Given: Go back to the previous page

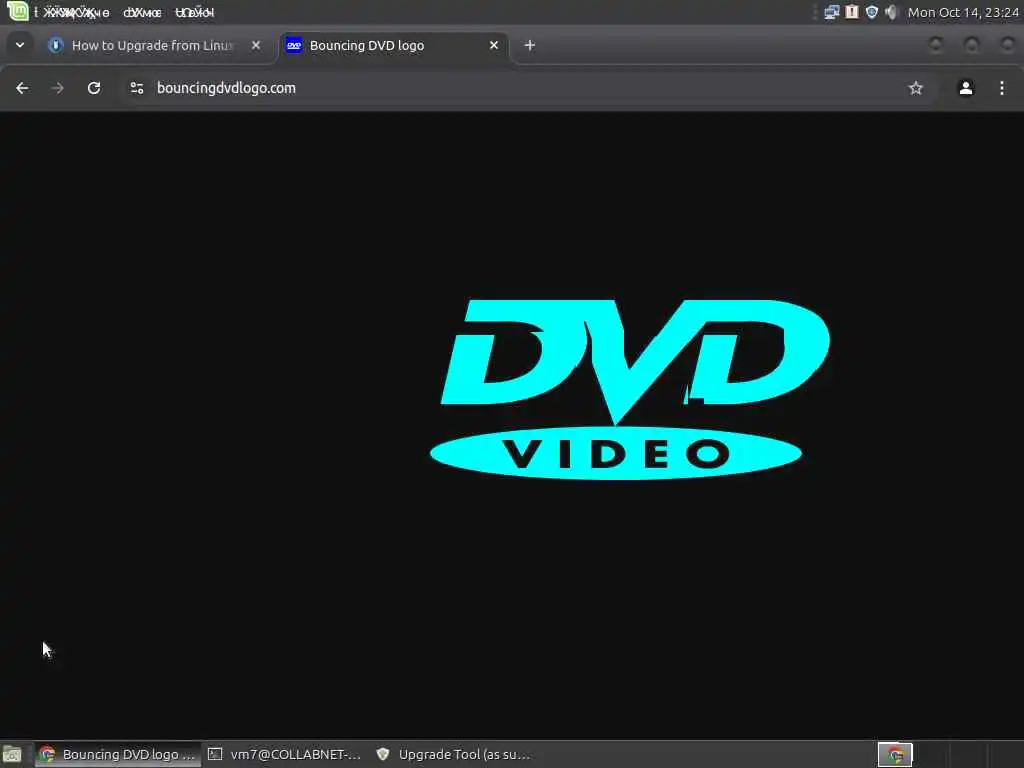Looking at the screenshot, I should pos(22,88).
